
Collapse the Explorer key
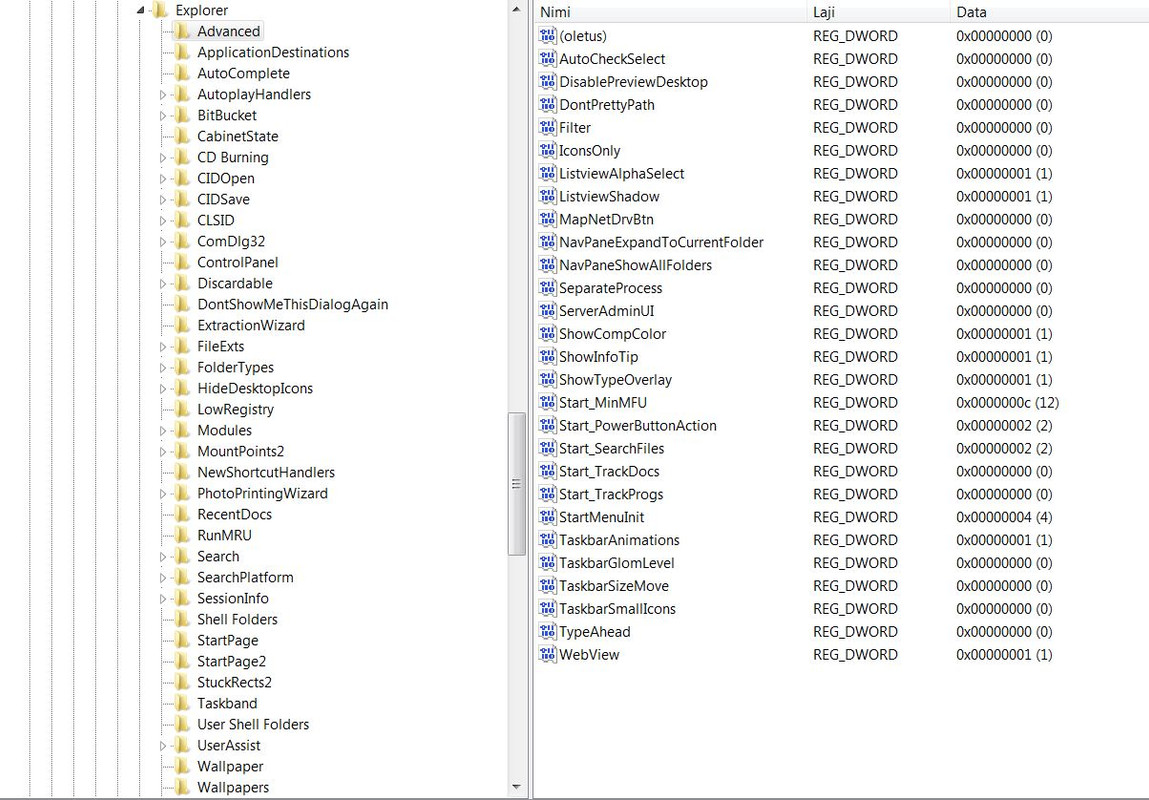click(x=141, y=10)
